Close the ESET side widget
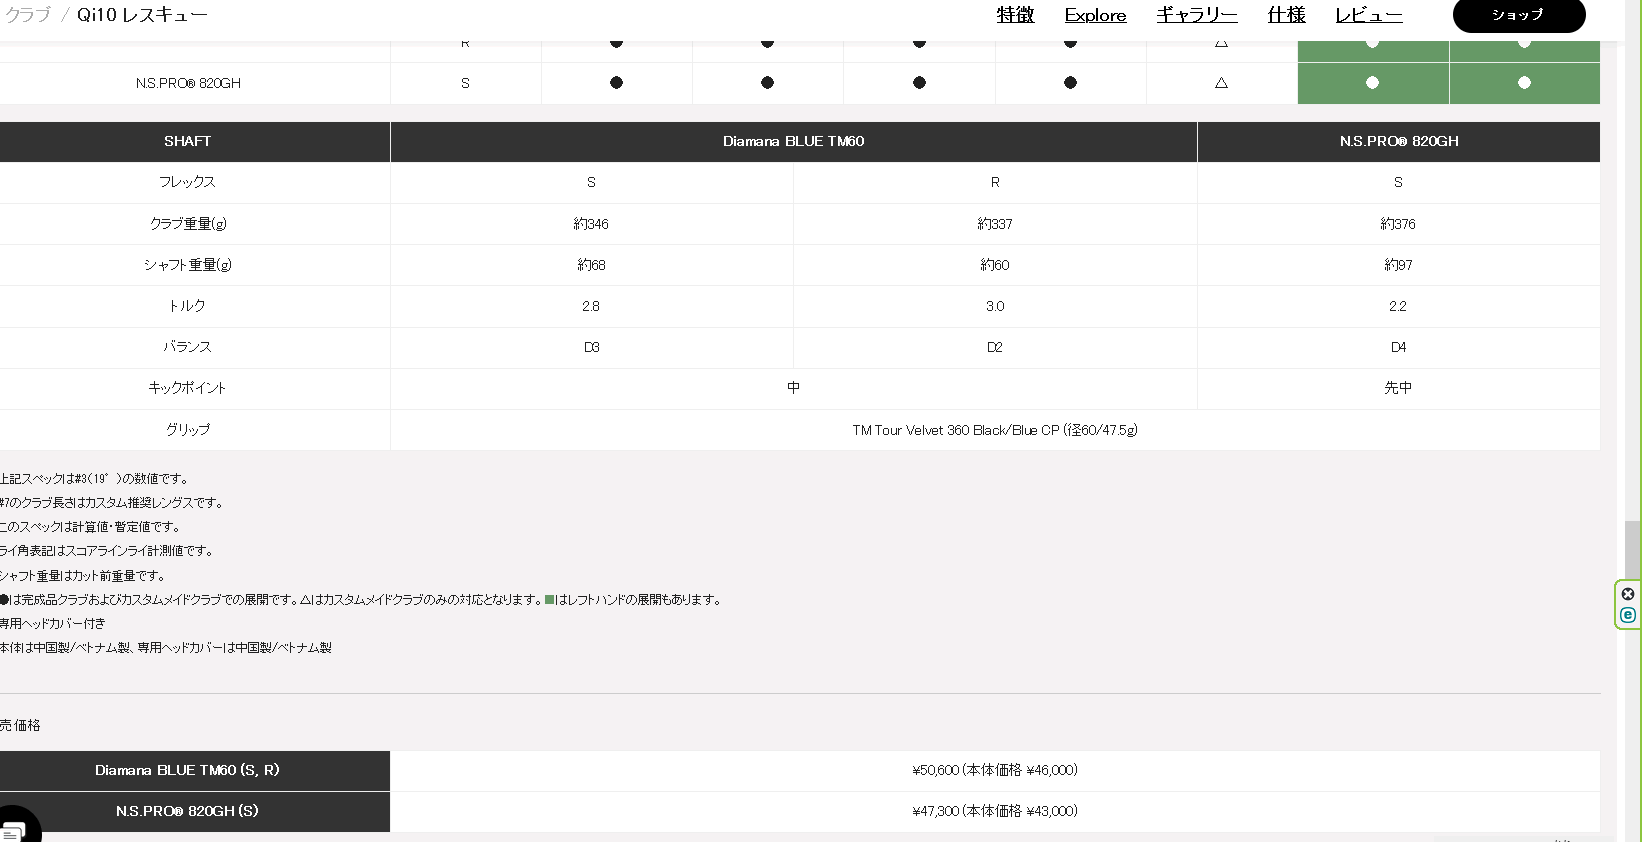1642x842 pixels. [1628, 594]
